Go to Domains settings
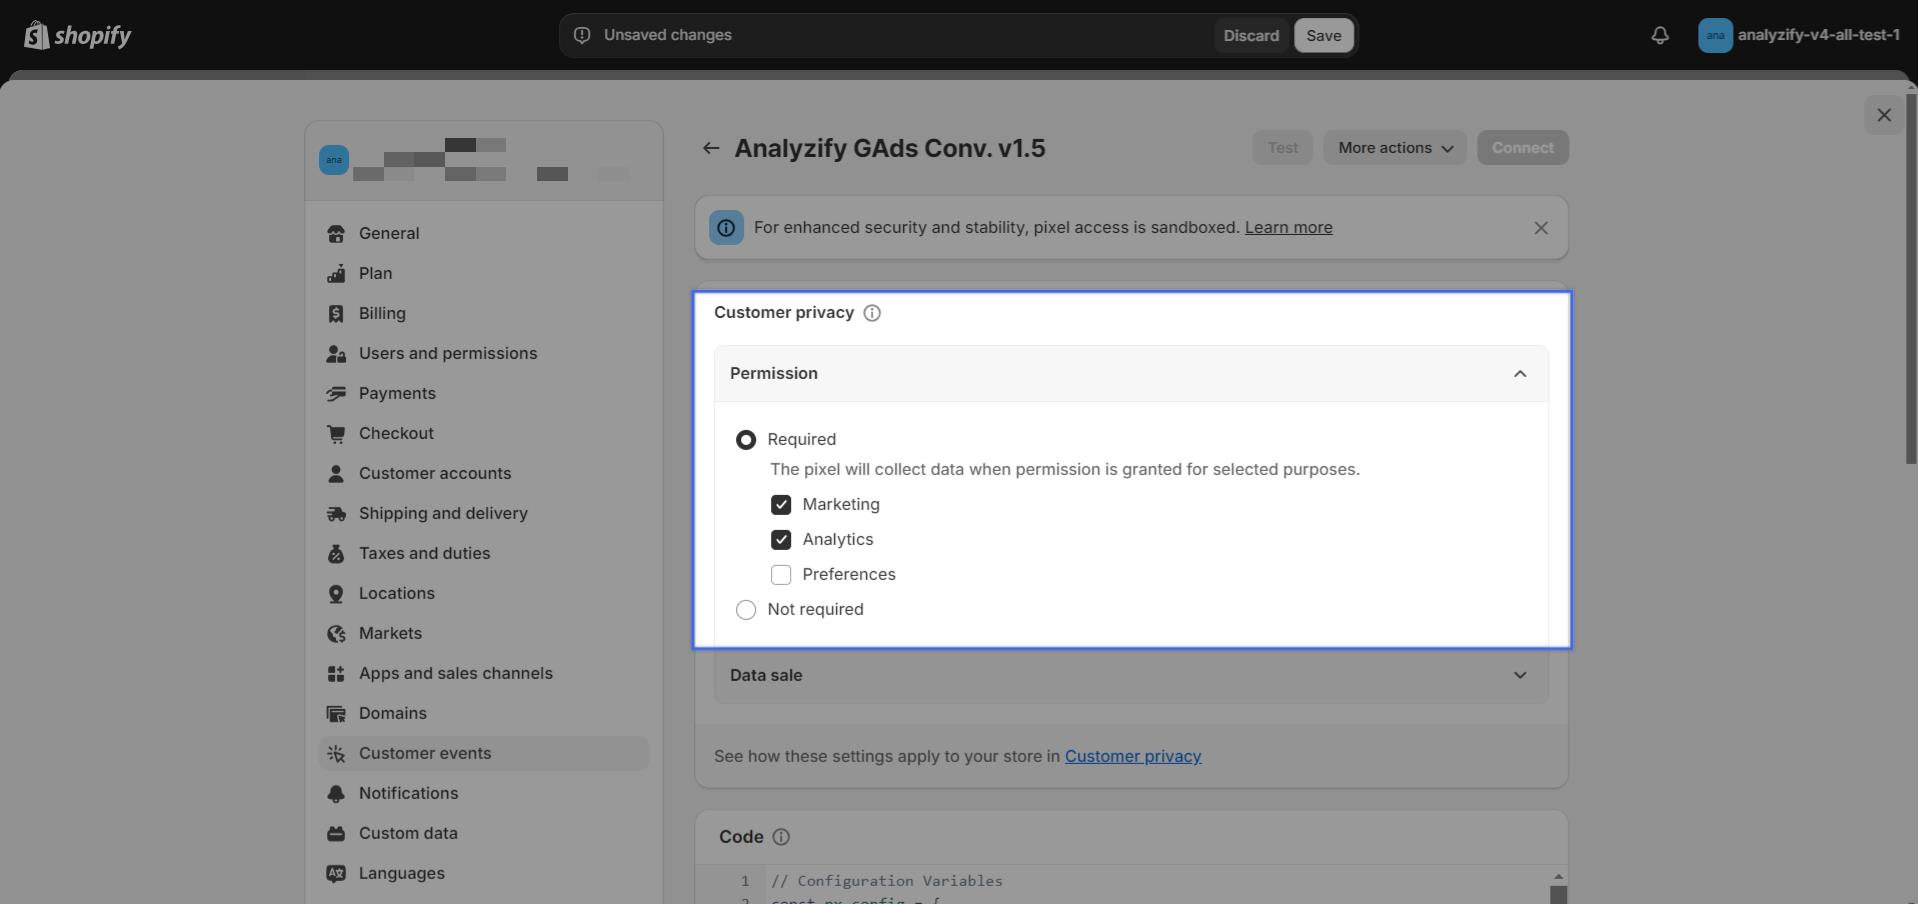 (x=484, y=713)
